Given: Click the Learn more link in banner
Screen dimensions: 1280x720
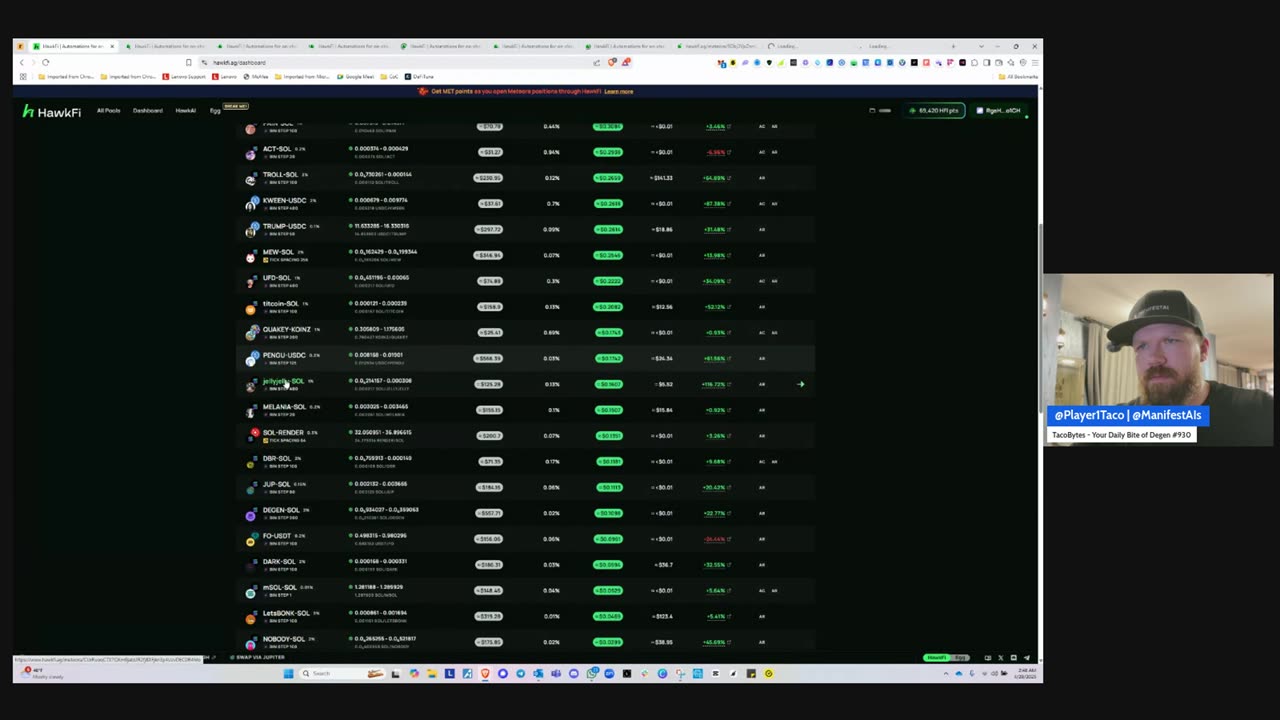Looking at the screenshot, I should point(618,91).
